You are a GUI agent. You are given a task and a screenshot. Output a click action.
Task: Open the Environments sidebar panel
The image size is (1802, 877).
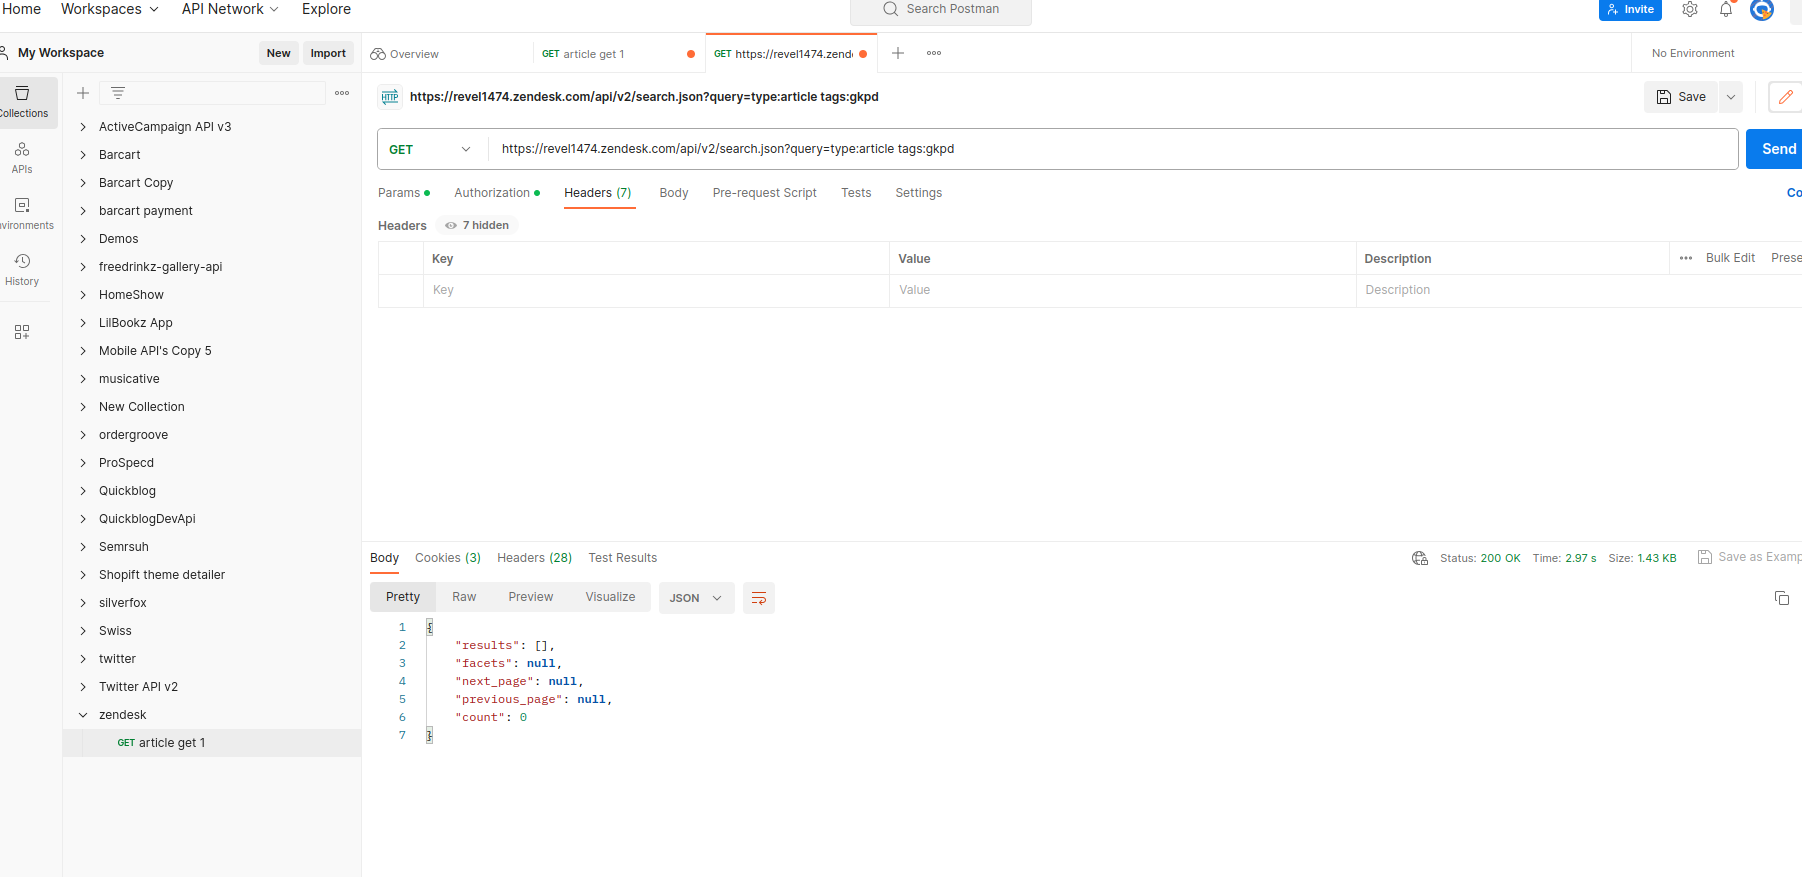(22, 214)
